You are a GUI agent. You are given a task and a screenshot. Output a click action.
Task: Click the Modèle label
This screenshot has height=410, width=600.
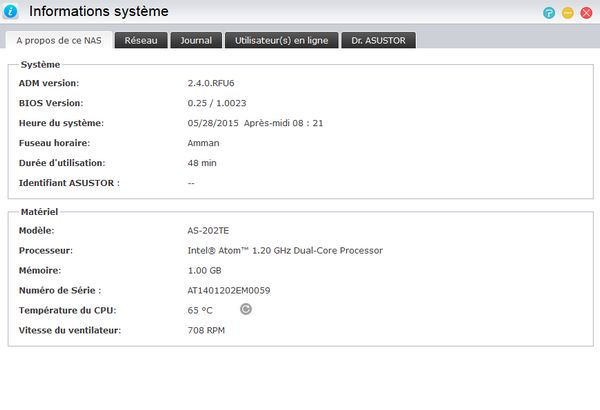coord(36,230)
